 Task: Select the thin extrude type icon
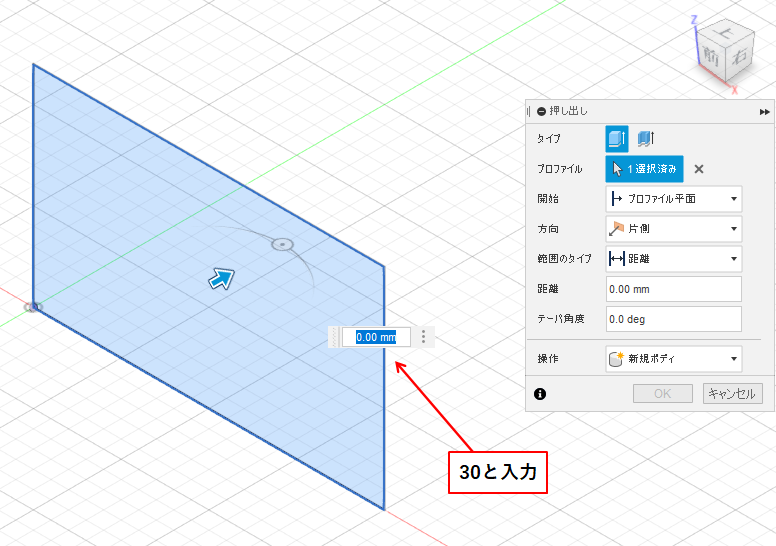point(645,139)
